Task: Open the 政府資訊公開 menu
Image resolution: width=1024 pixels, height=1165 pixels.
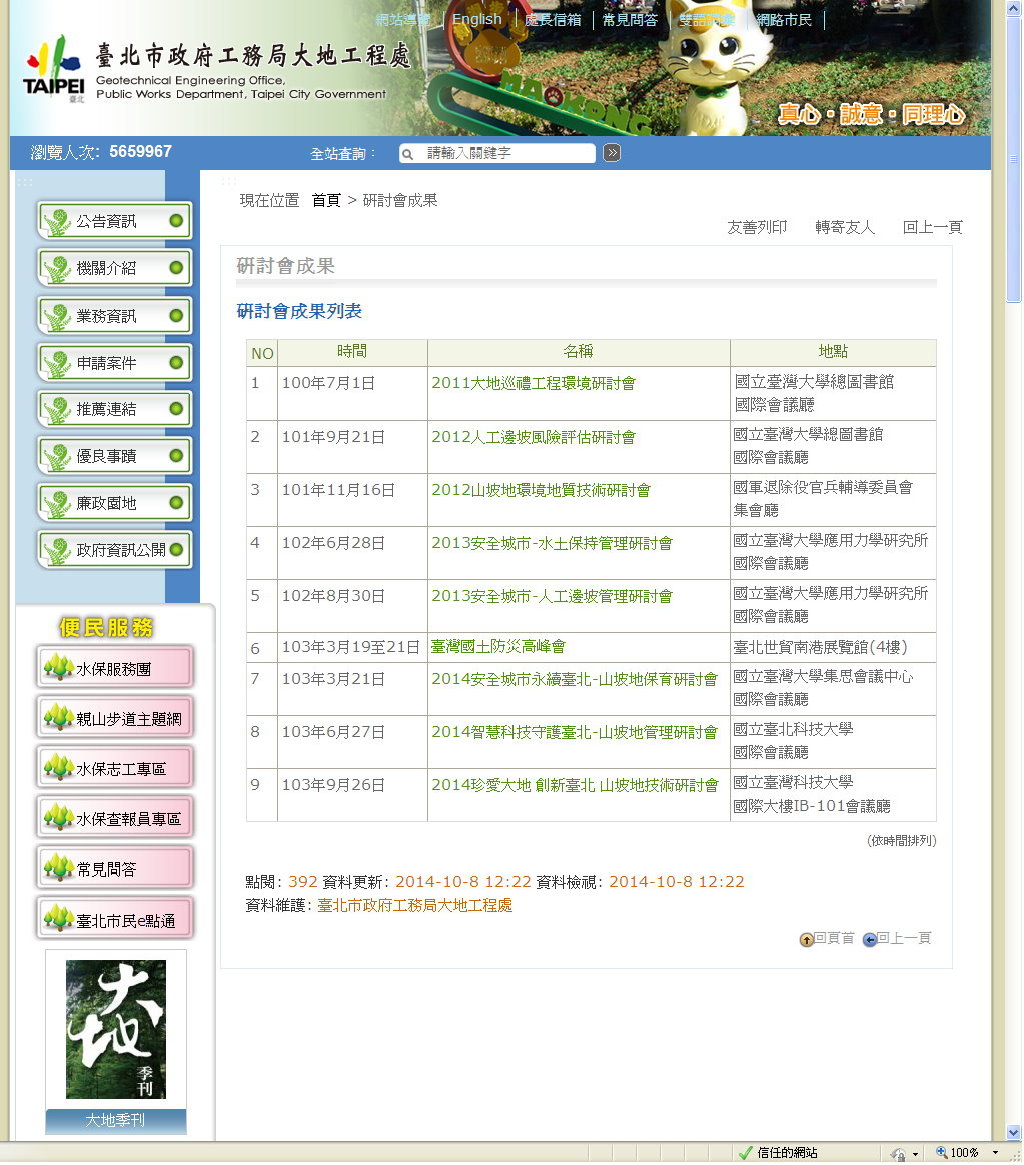Action: pos(114,550)
